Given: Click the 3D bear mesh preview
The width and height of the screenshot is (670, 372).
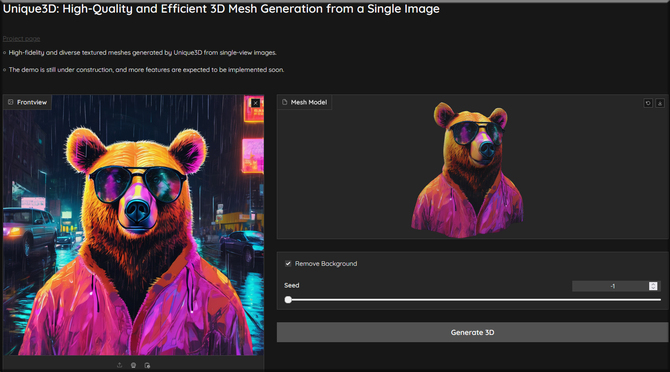Looking at the screenshot, I should click(467, 169).
